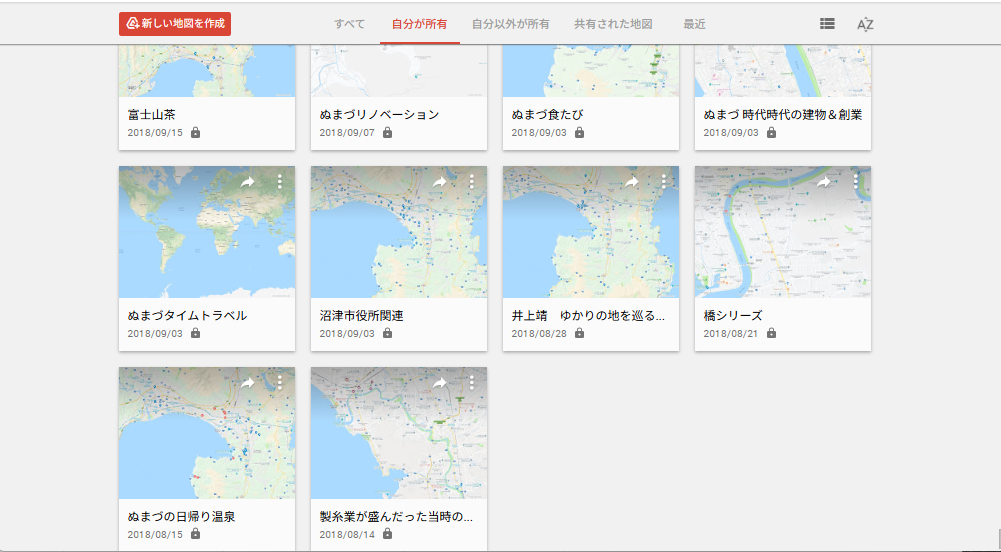
Task: Expand options menu on 橋シリーズ card
Action: (856, 182)
